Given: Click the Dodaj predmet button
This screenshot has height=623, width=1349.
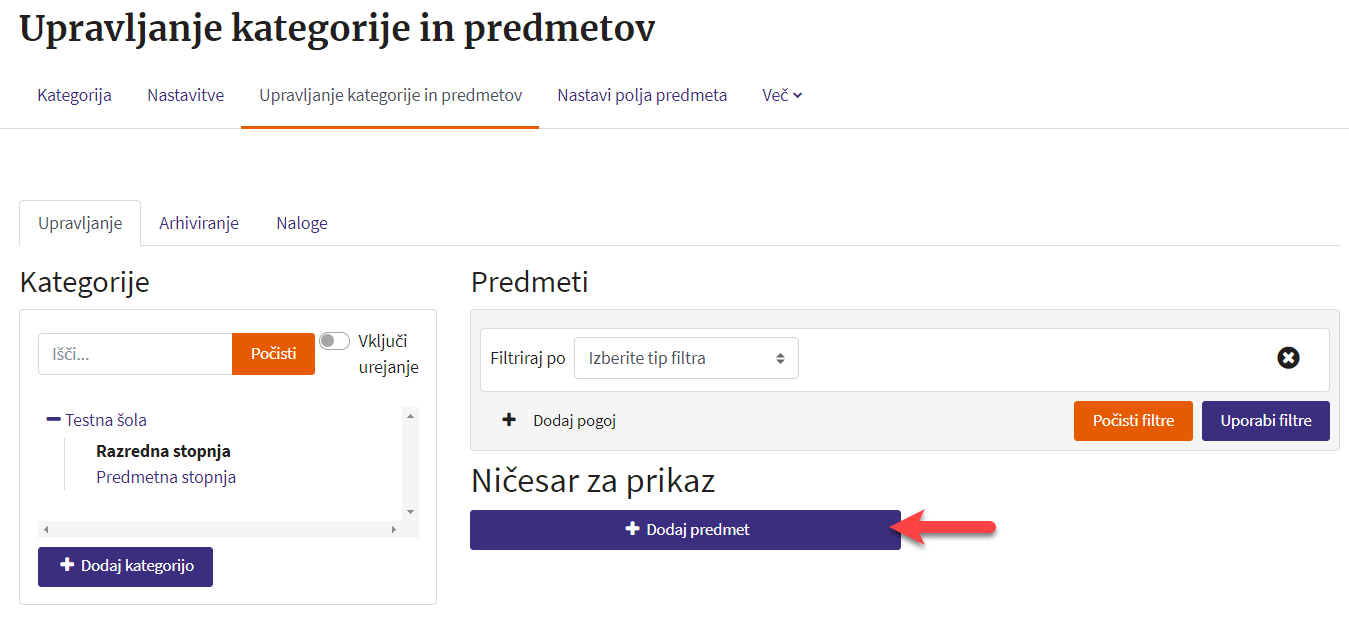Looking at the screenshot, I should click(685, 529).
